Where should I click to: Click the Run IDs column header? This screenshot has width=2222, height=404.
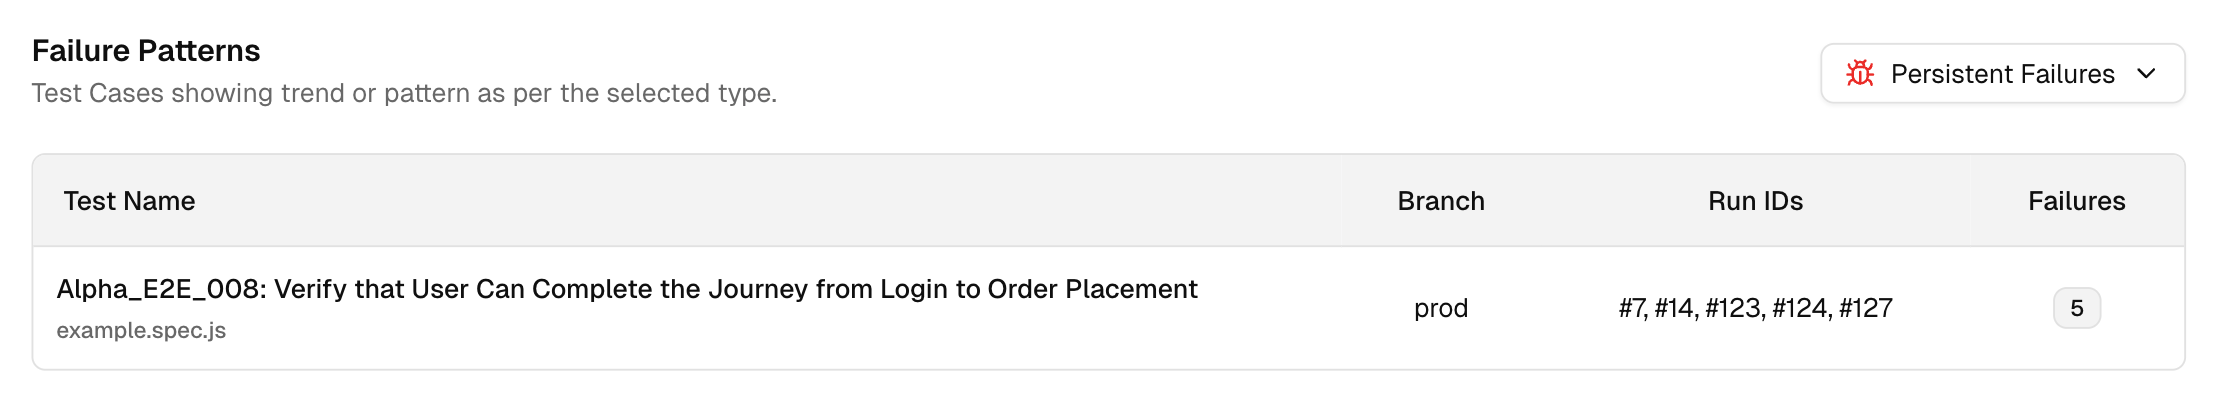click(1755, 201)
